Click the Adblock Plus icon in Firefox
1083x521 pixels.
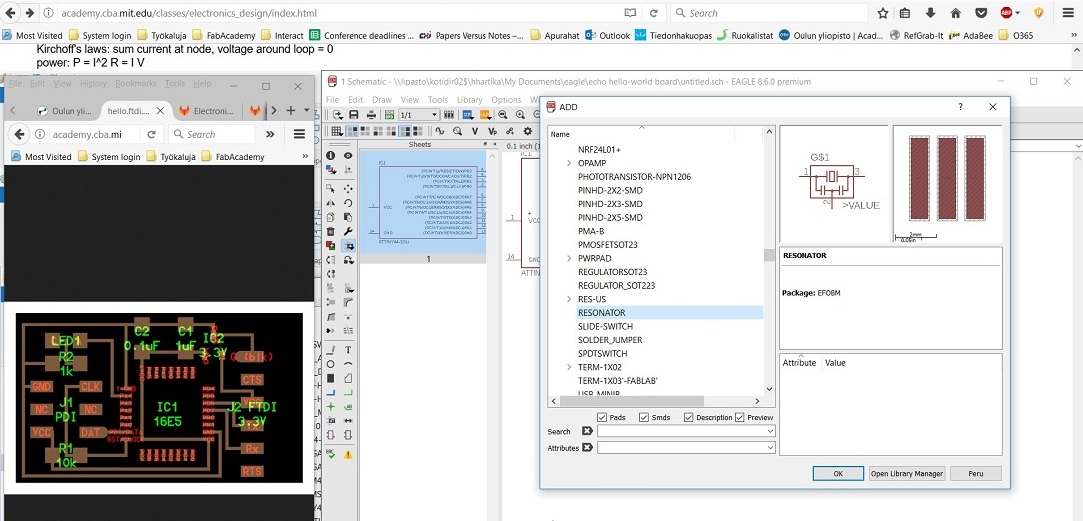pos(1006,13)
